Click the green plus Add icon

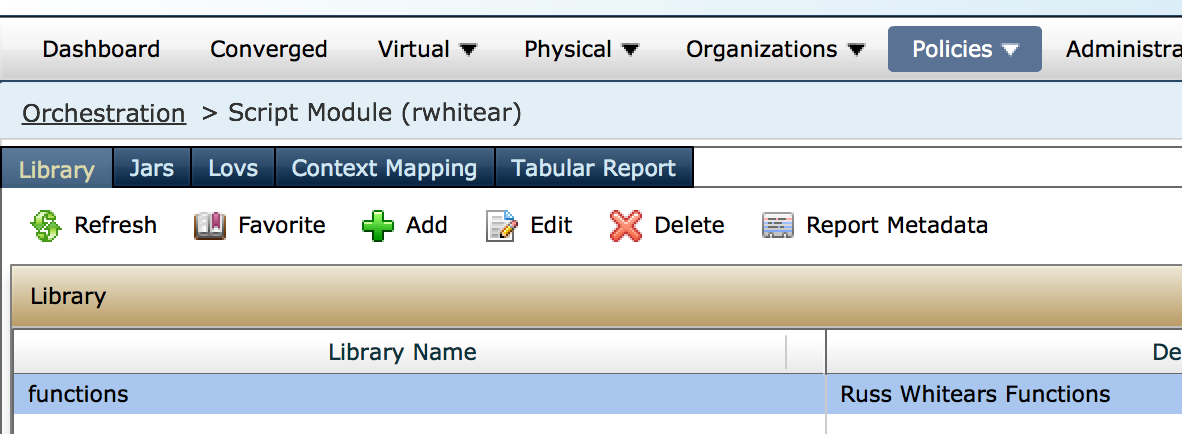point(378,225)
